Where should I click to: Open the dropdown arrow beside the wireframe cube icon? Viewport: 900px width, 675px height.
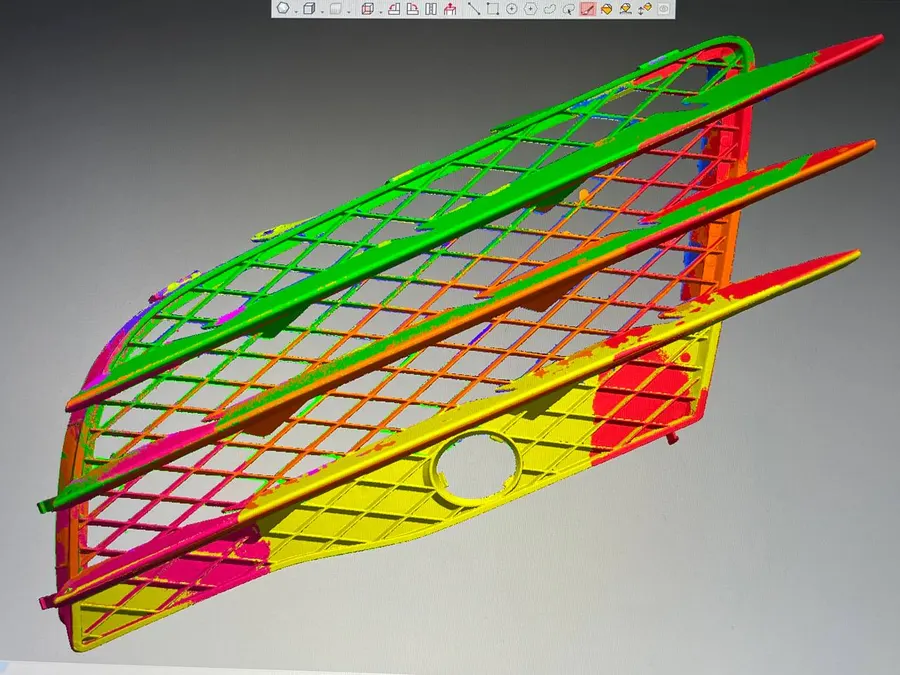point(380,11)
